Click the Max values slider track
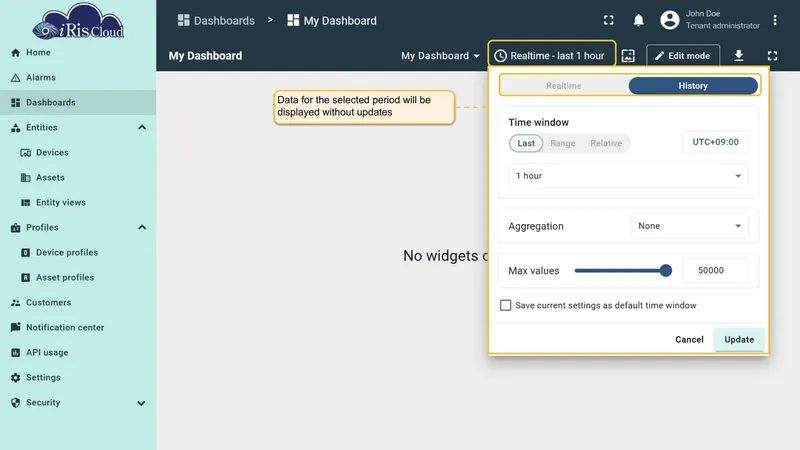 [620, 271]
